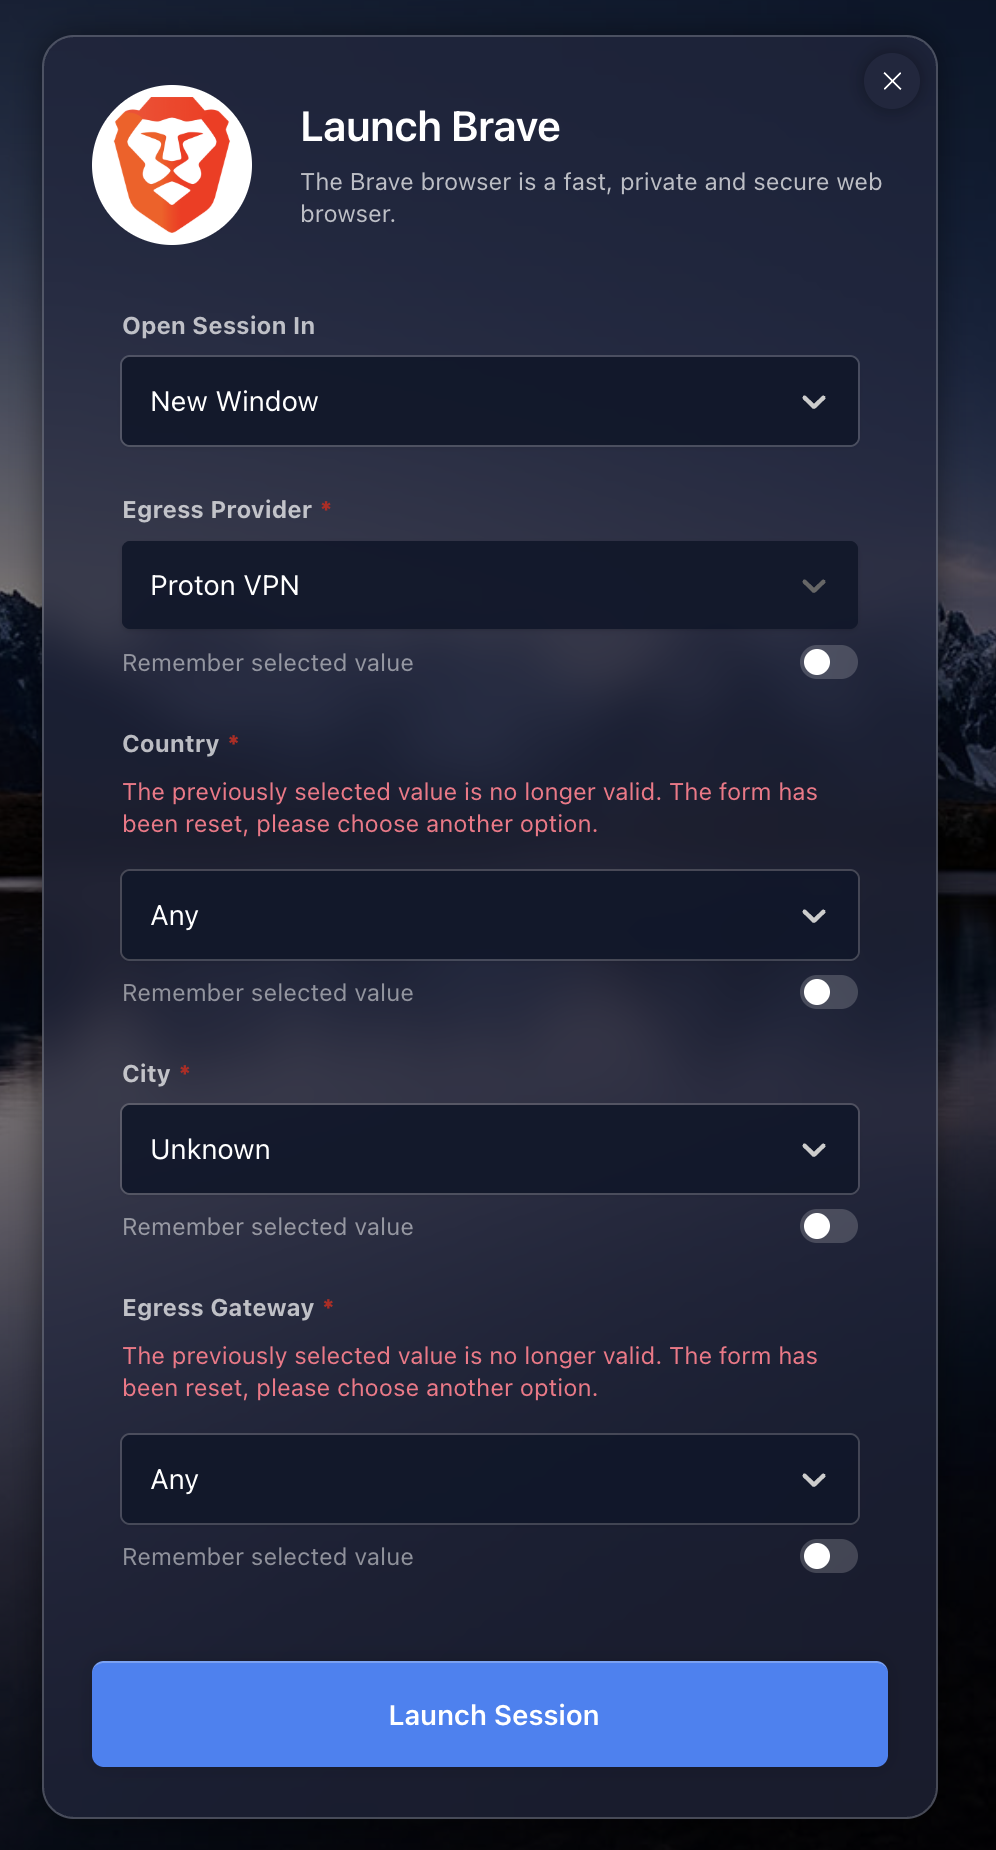Click the Country field chevron arrow
The height and width of the screenshot is (1850, 996).
pyautogui.click(x=814, y=916)
